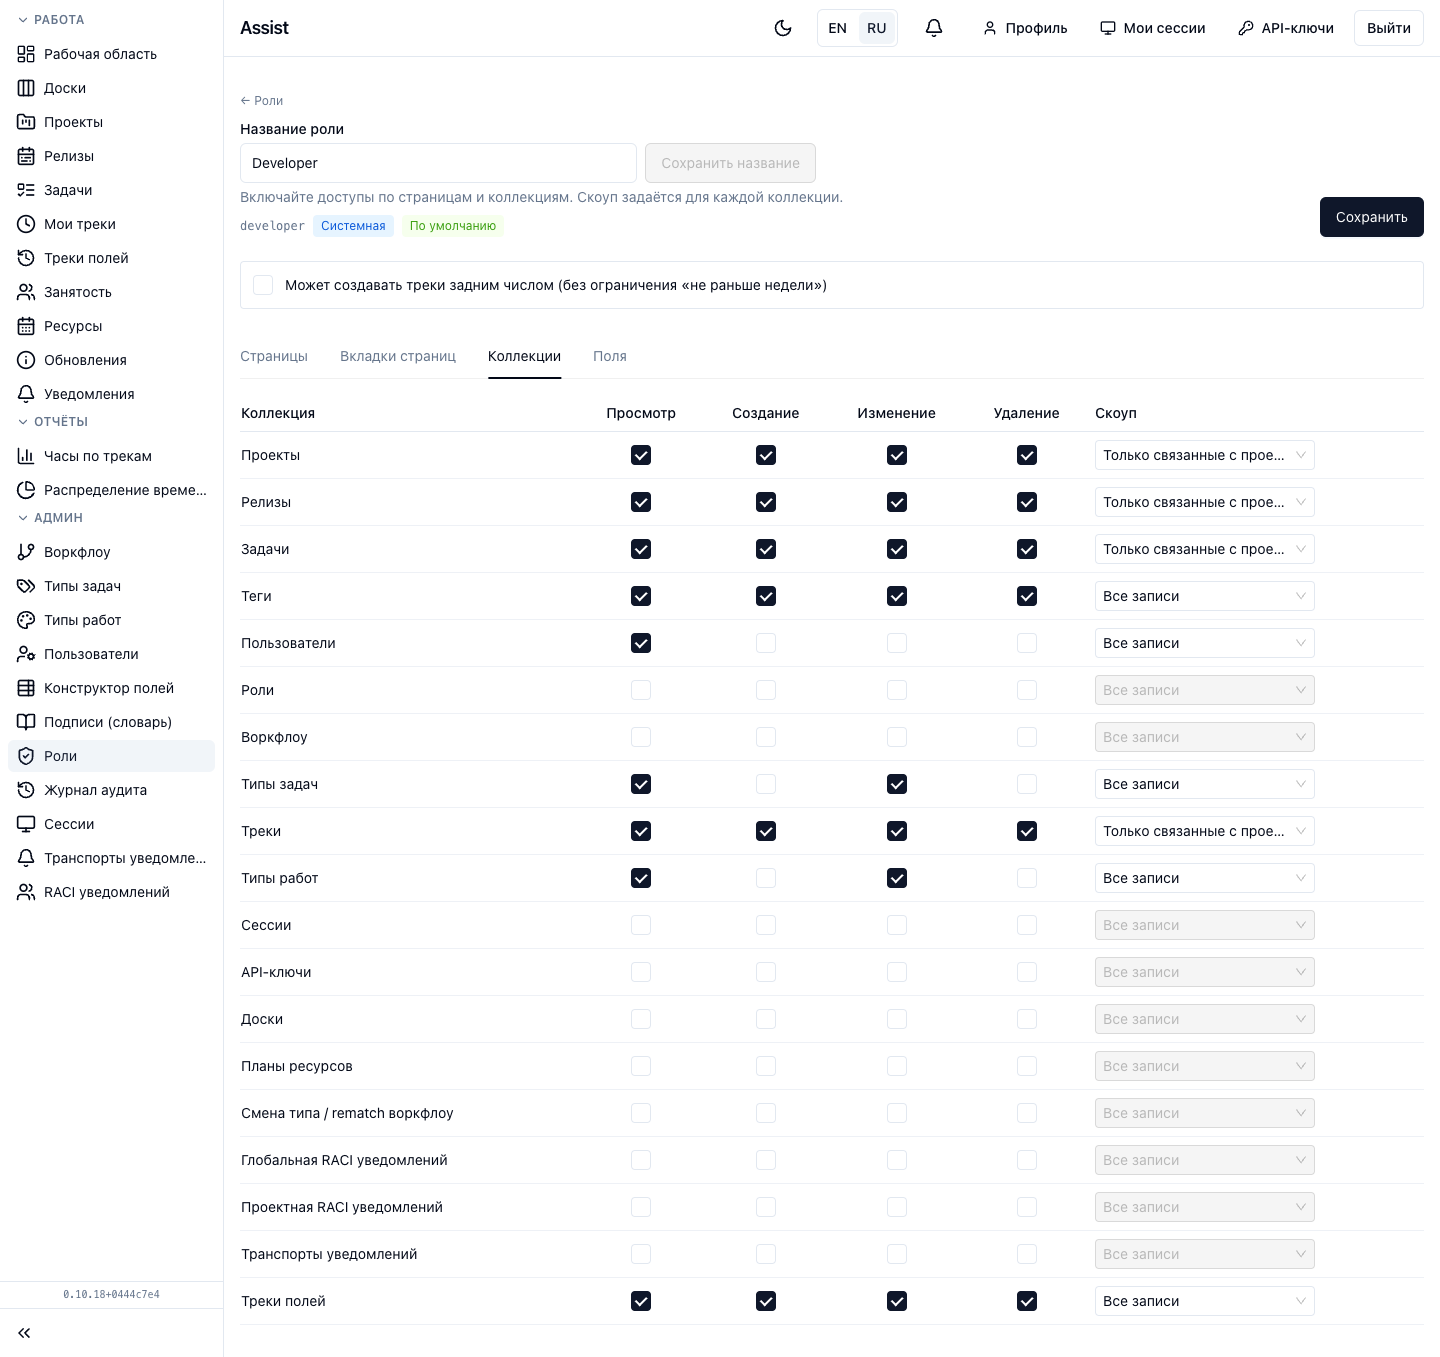
Task: Open scope dropdown for Треки полей row
Action: point(1204,1301)
